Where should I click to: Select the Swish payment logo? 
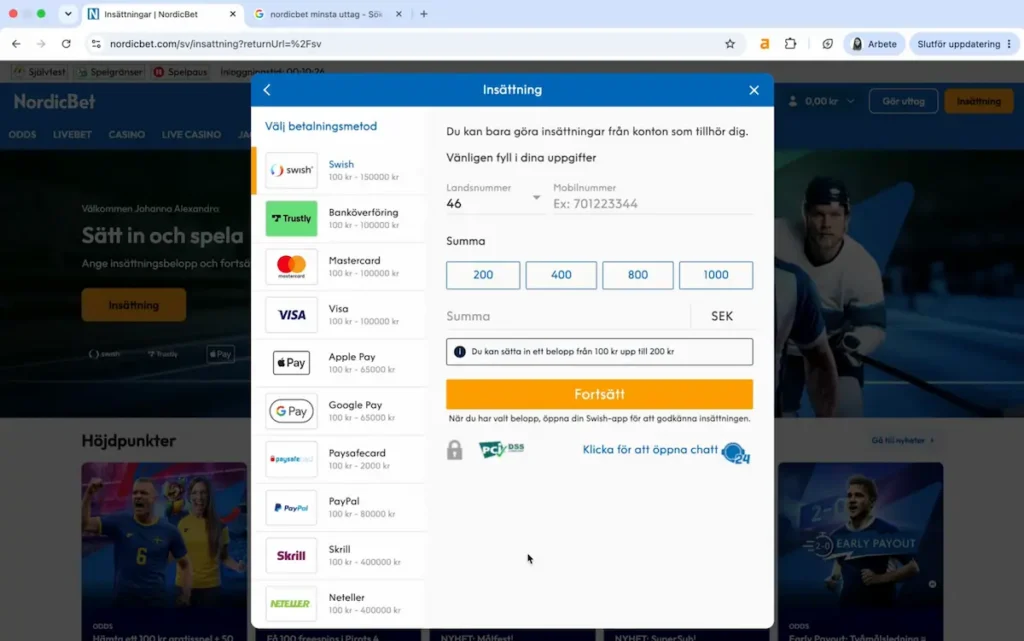291,170
